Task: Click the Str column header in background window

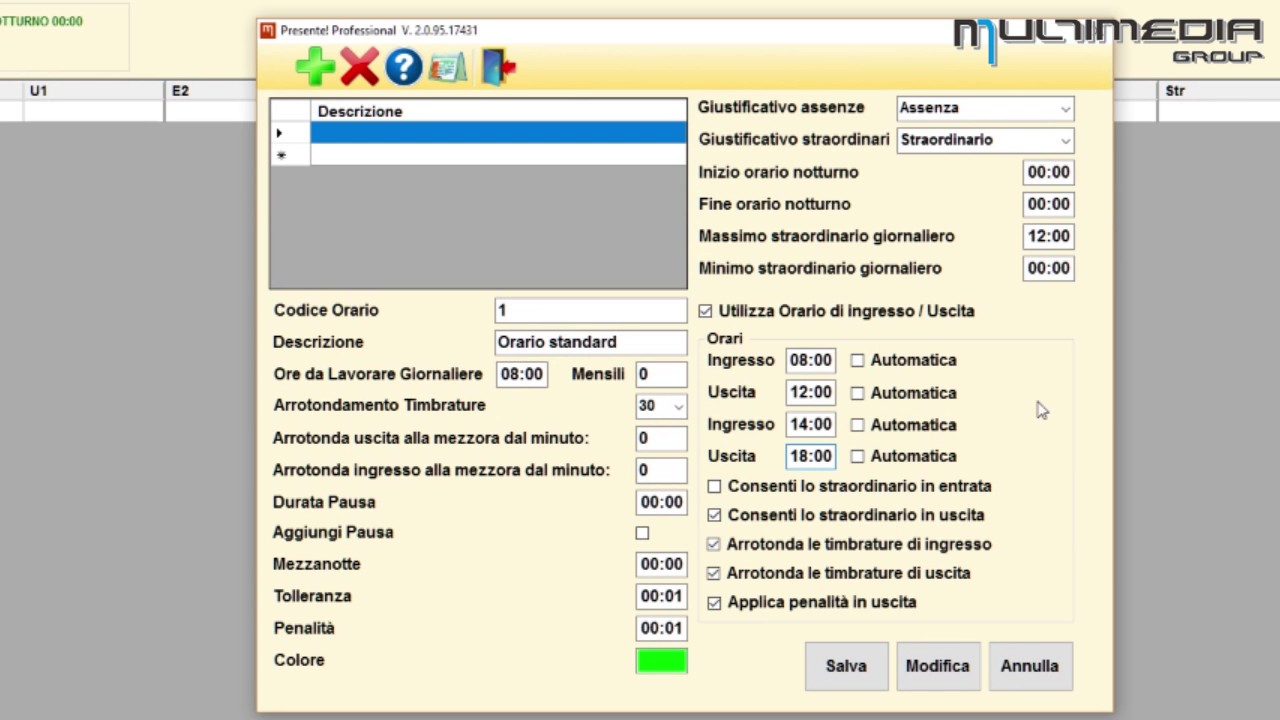Action: (x=1218, y=91)
